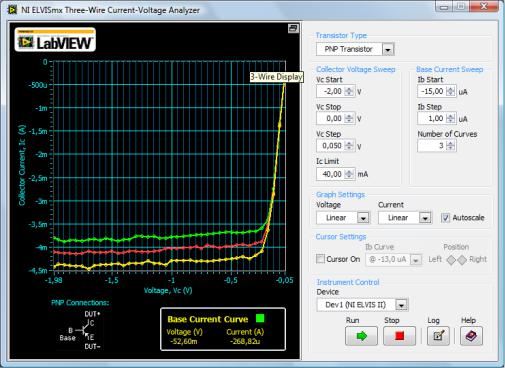This screenshot has height=368, width=505.
Task: Start the sweep with the green Run arrow
Action: (361, 336)
